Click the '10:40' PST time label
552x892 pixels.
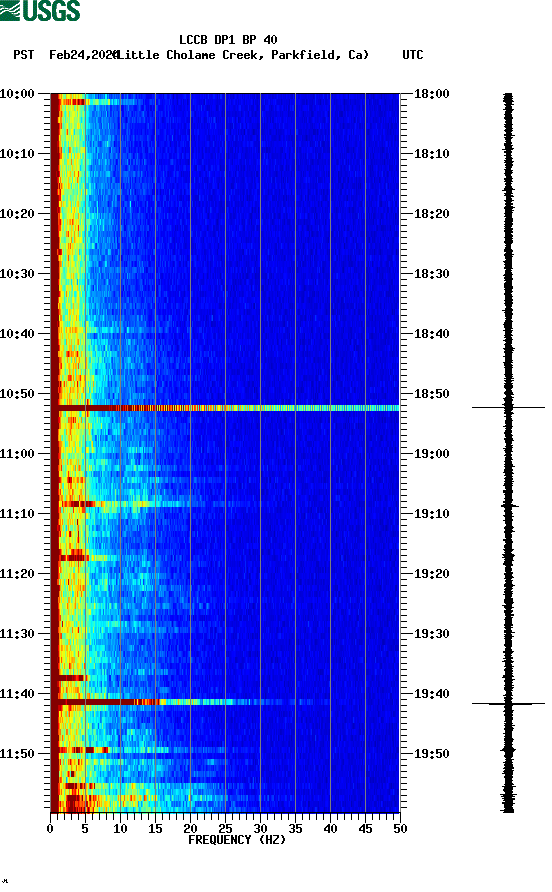17,334
